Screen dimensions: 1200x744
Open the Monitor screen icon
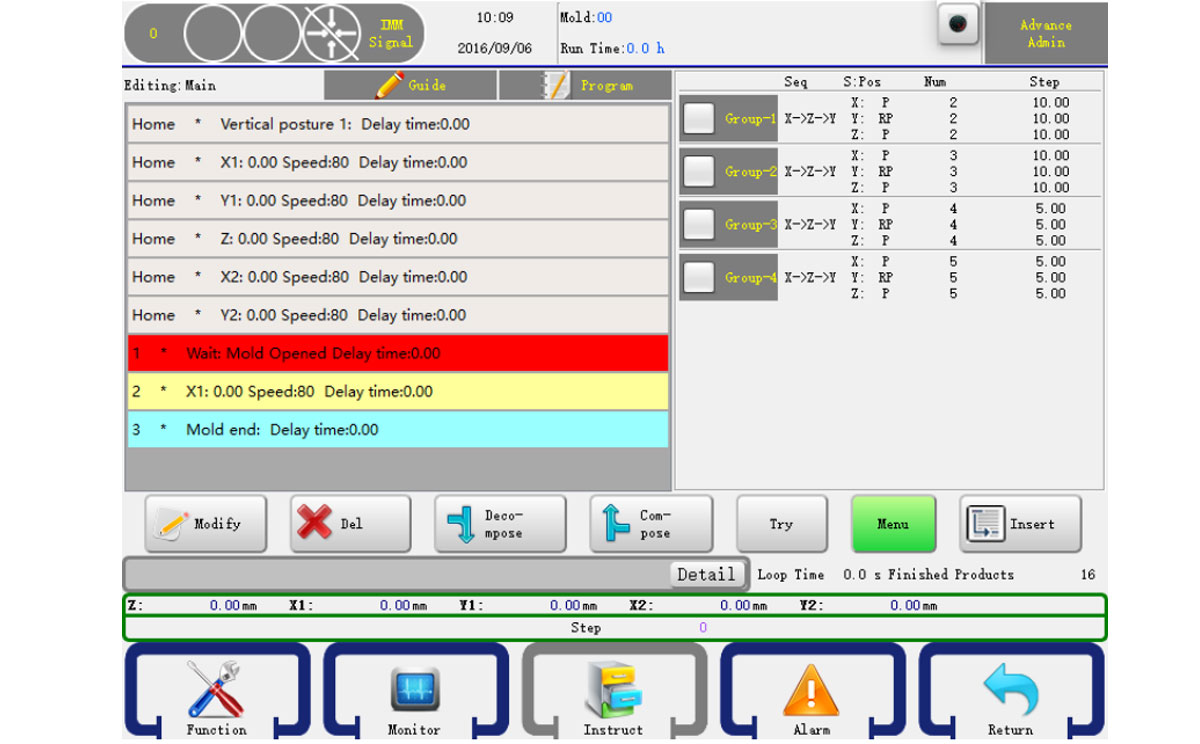(414, 690)
